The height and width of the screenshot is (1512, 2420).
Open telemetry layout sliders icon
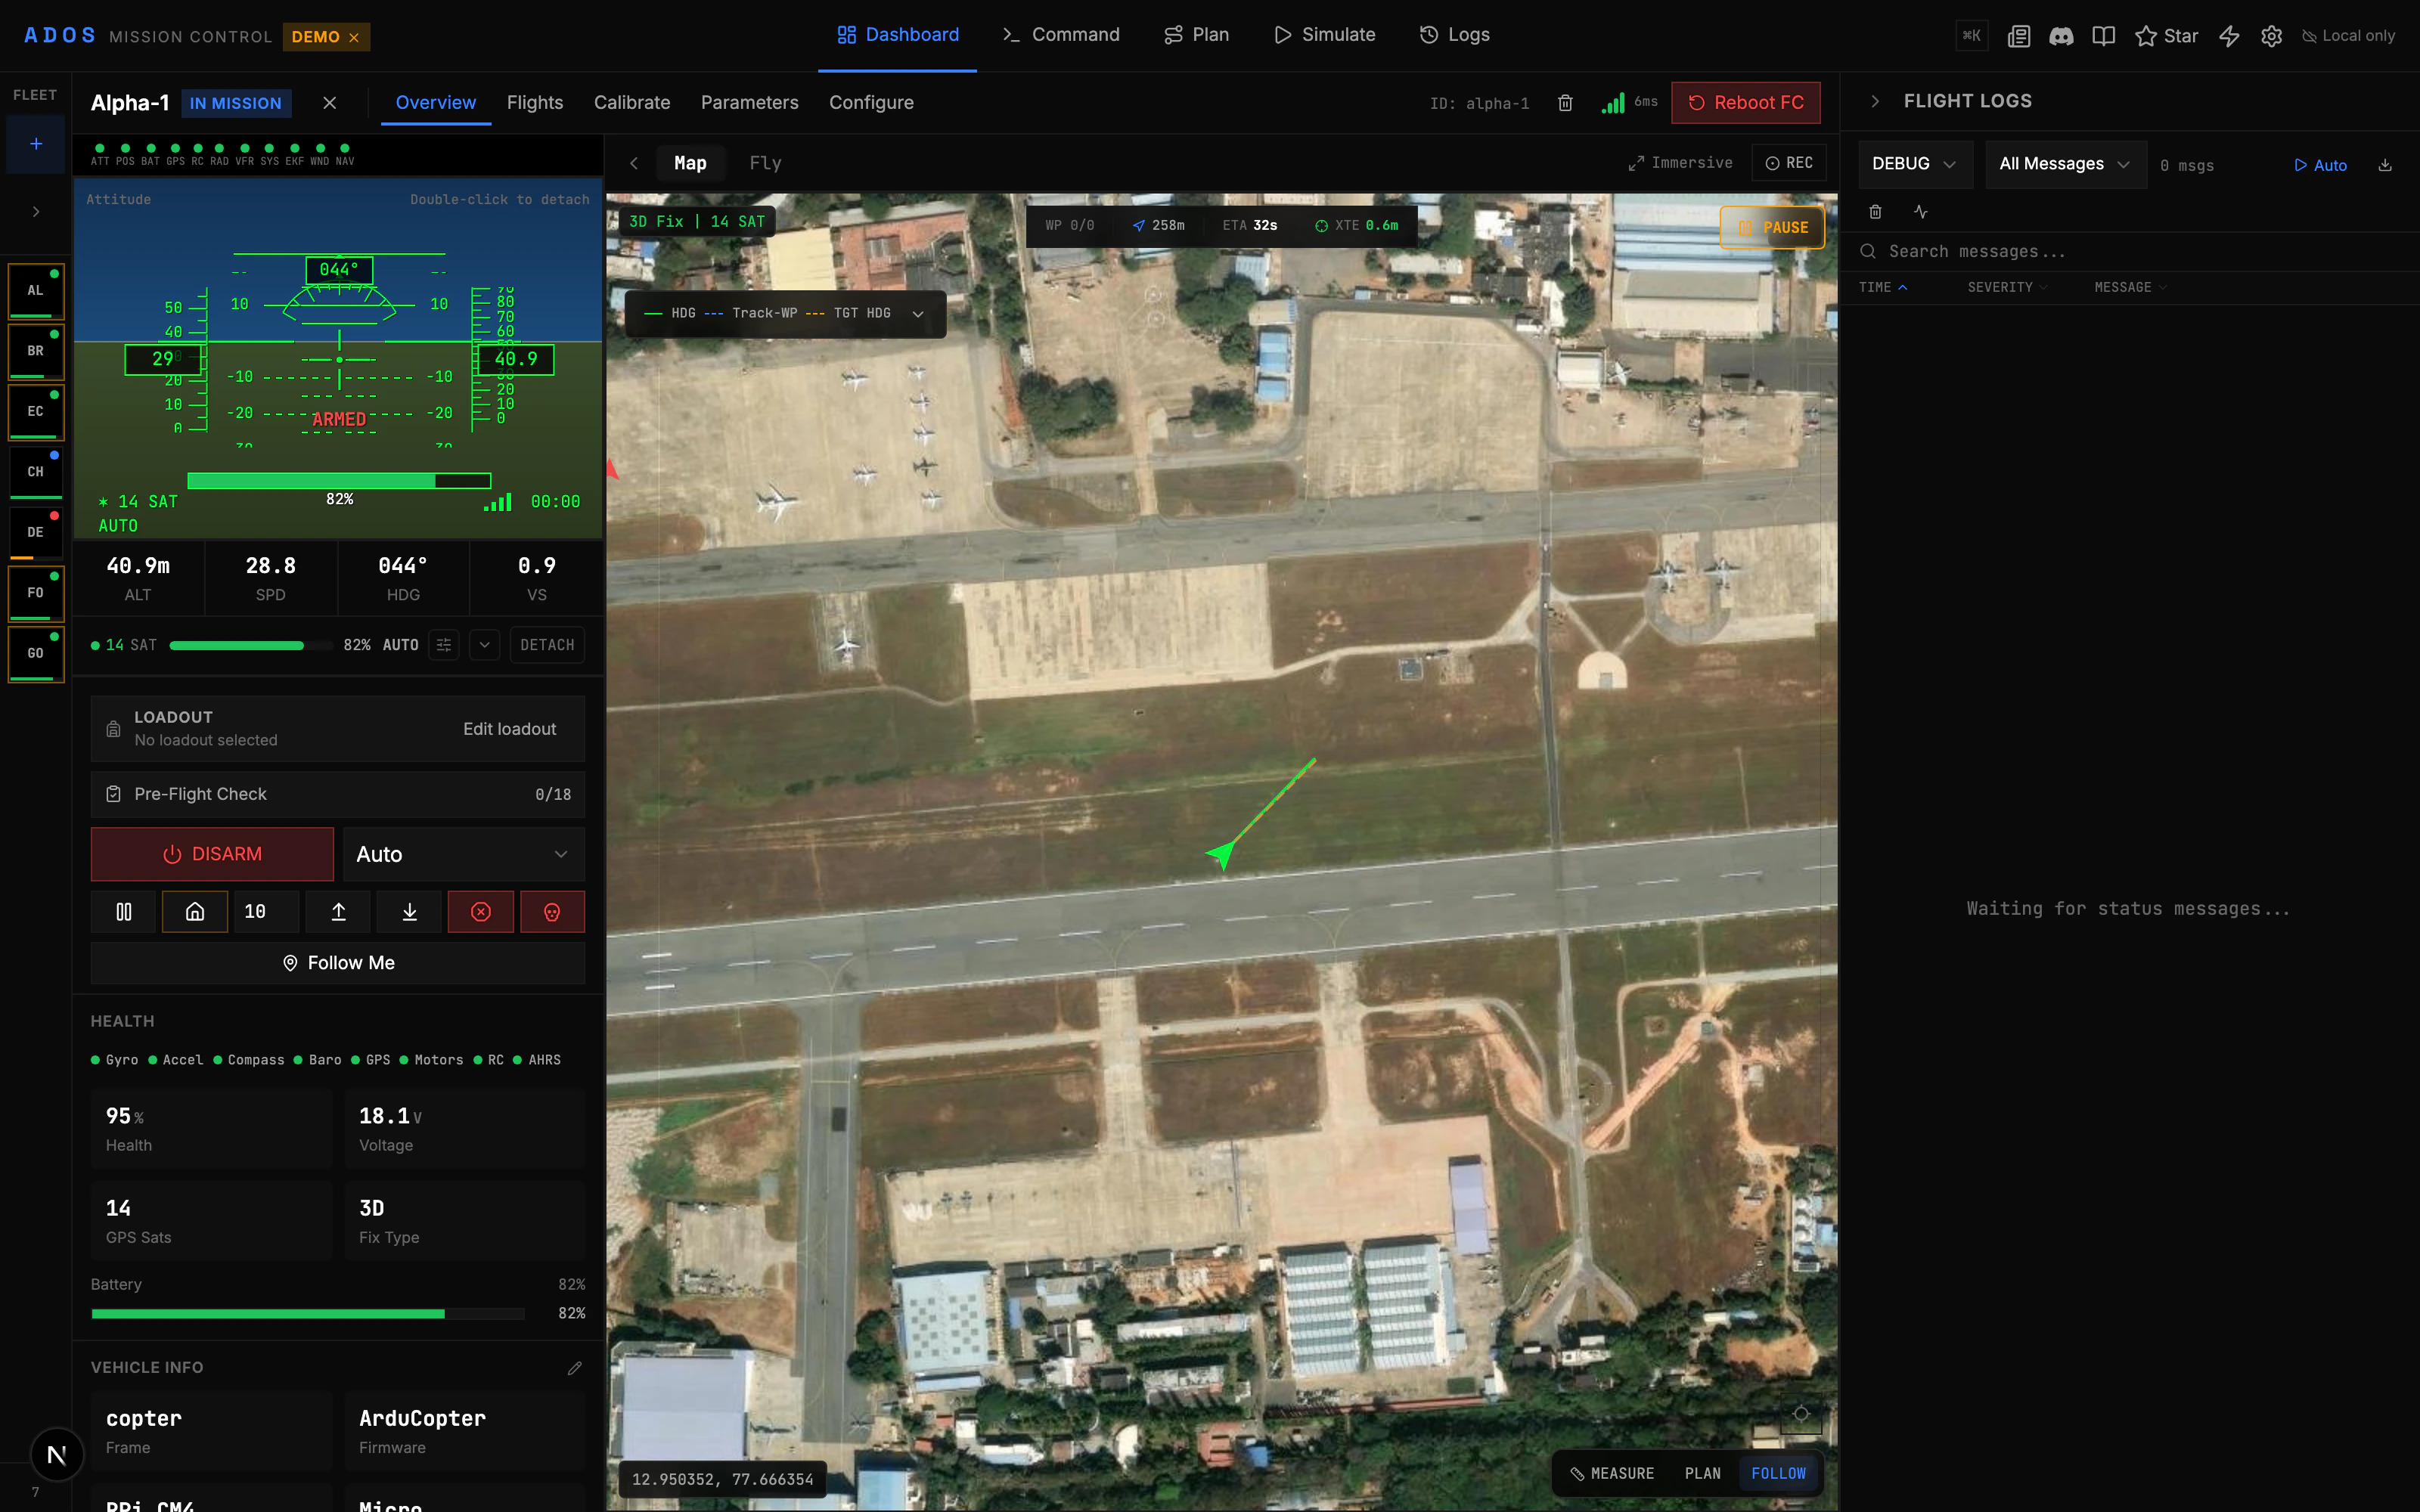click(x=444, y=645)
